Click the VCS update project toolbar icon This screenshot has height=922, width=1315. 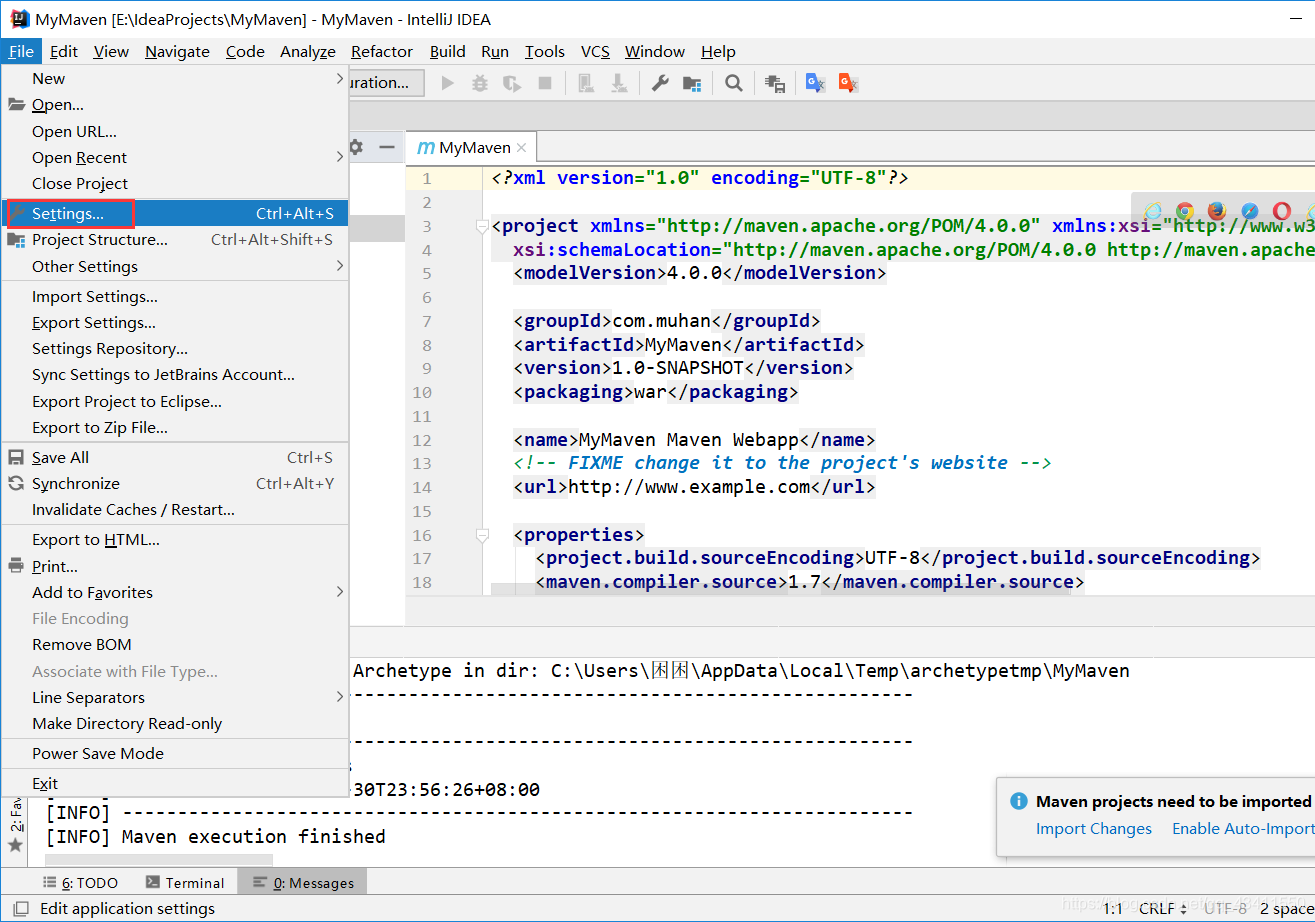click(587, 83)
